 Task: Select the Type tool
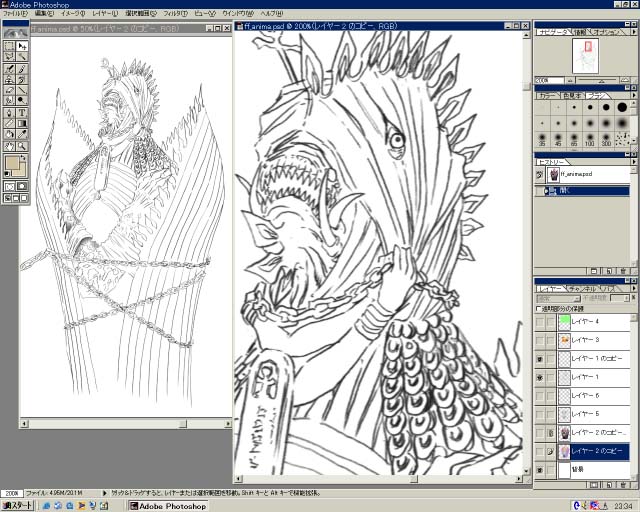[22, 112]
